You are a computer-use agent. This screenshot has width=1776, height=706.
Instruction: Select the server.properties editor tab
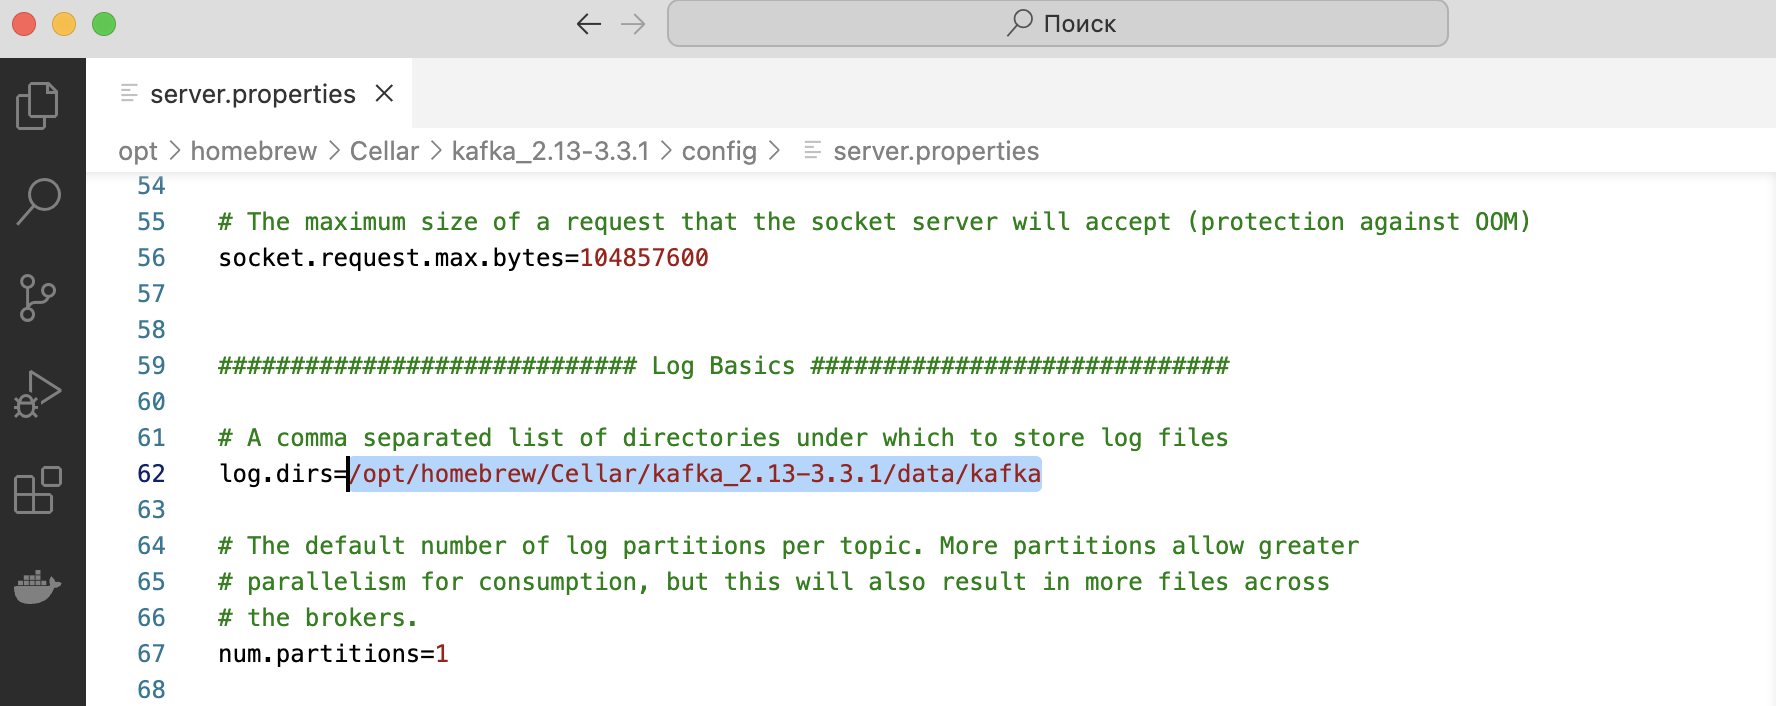(249, 93)
